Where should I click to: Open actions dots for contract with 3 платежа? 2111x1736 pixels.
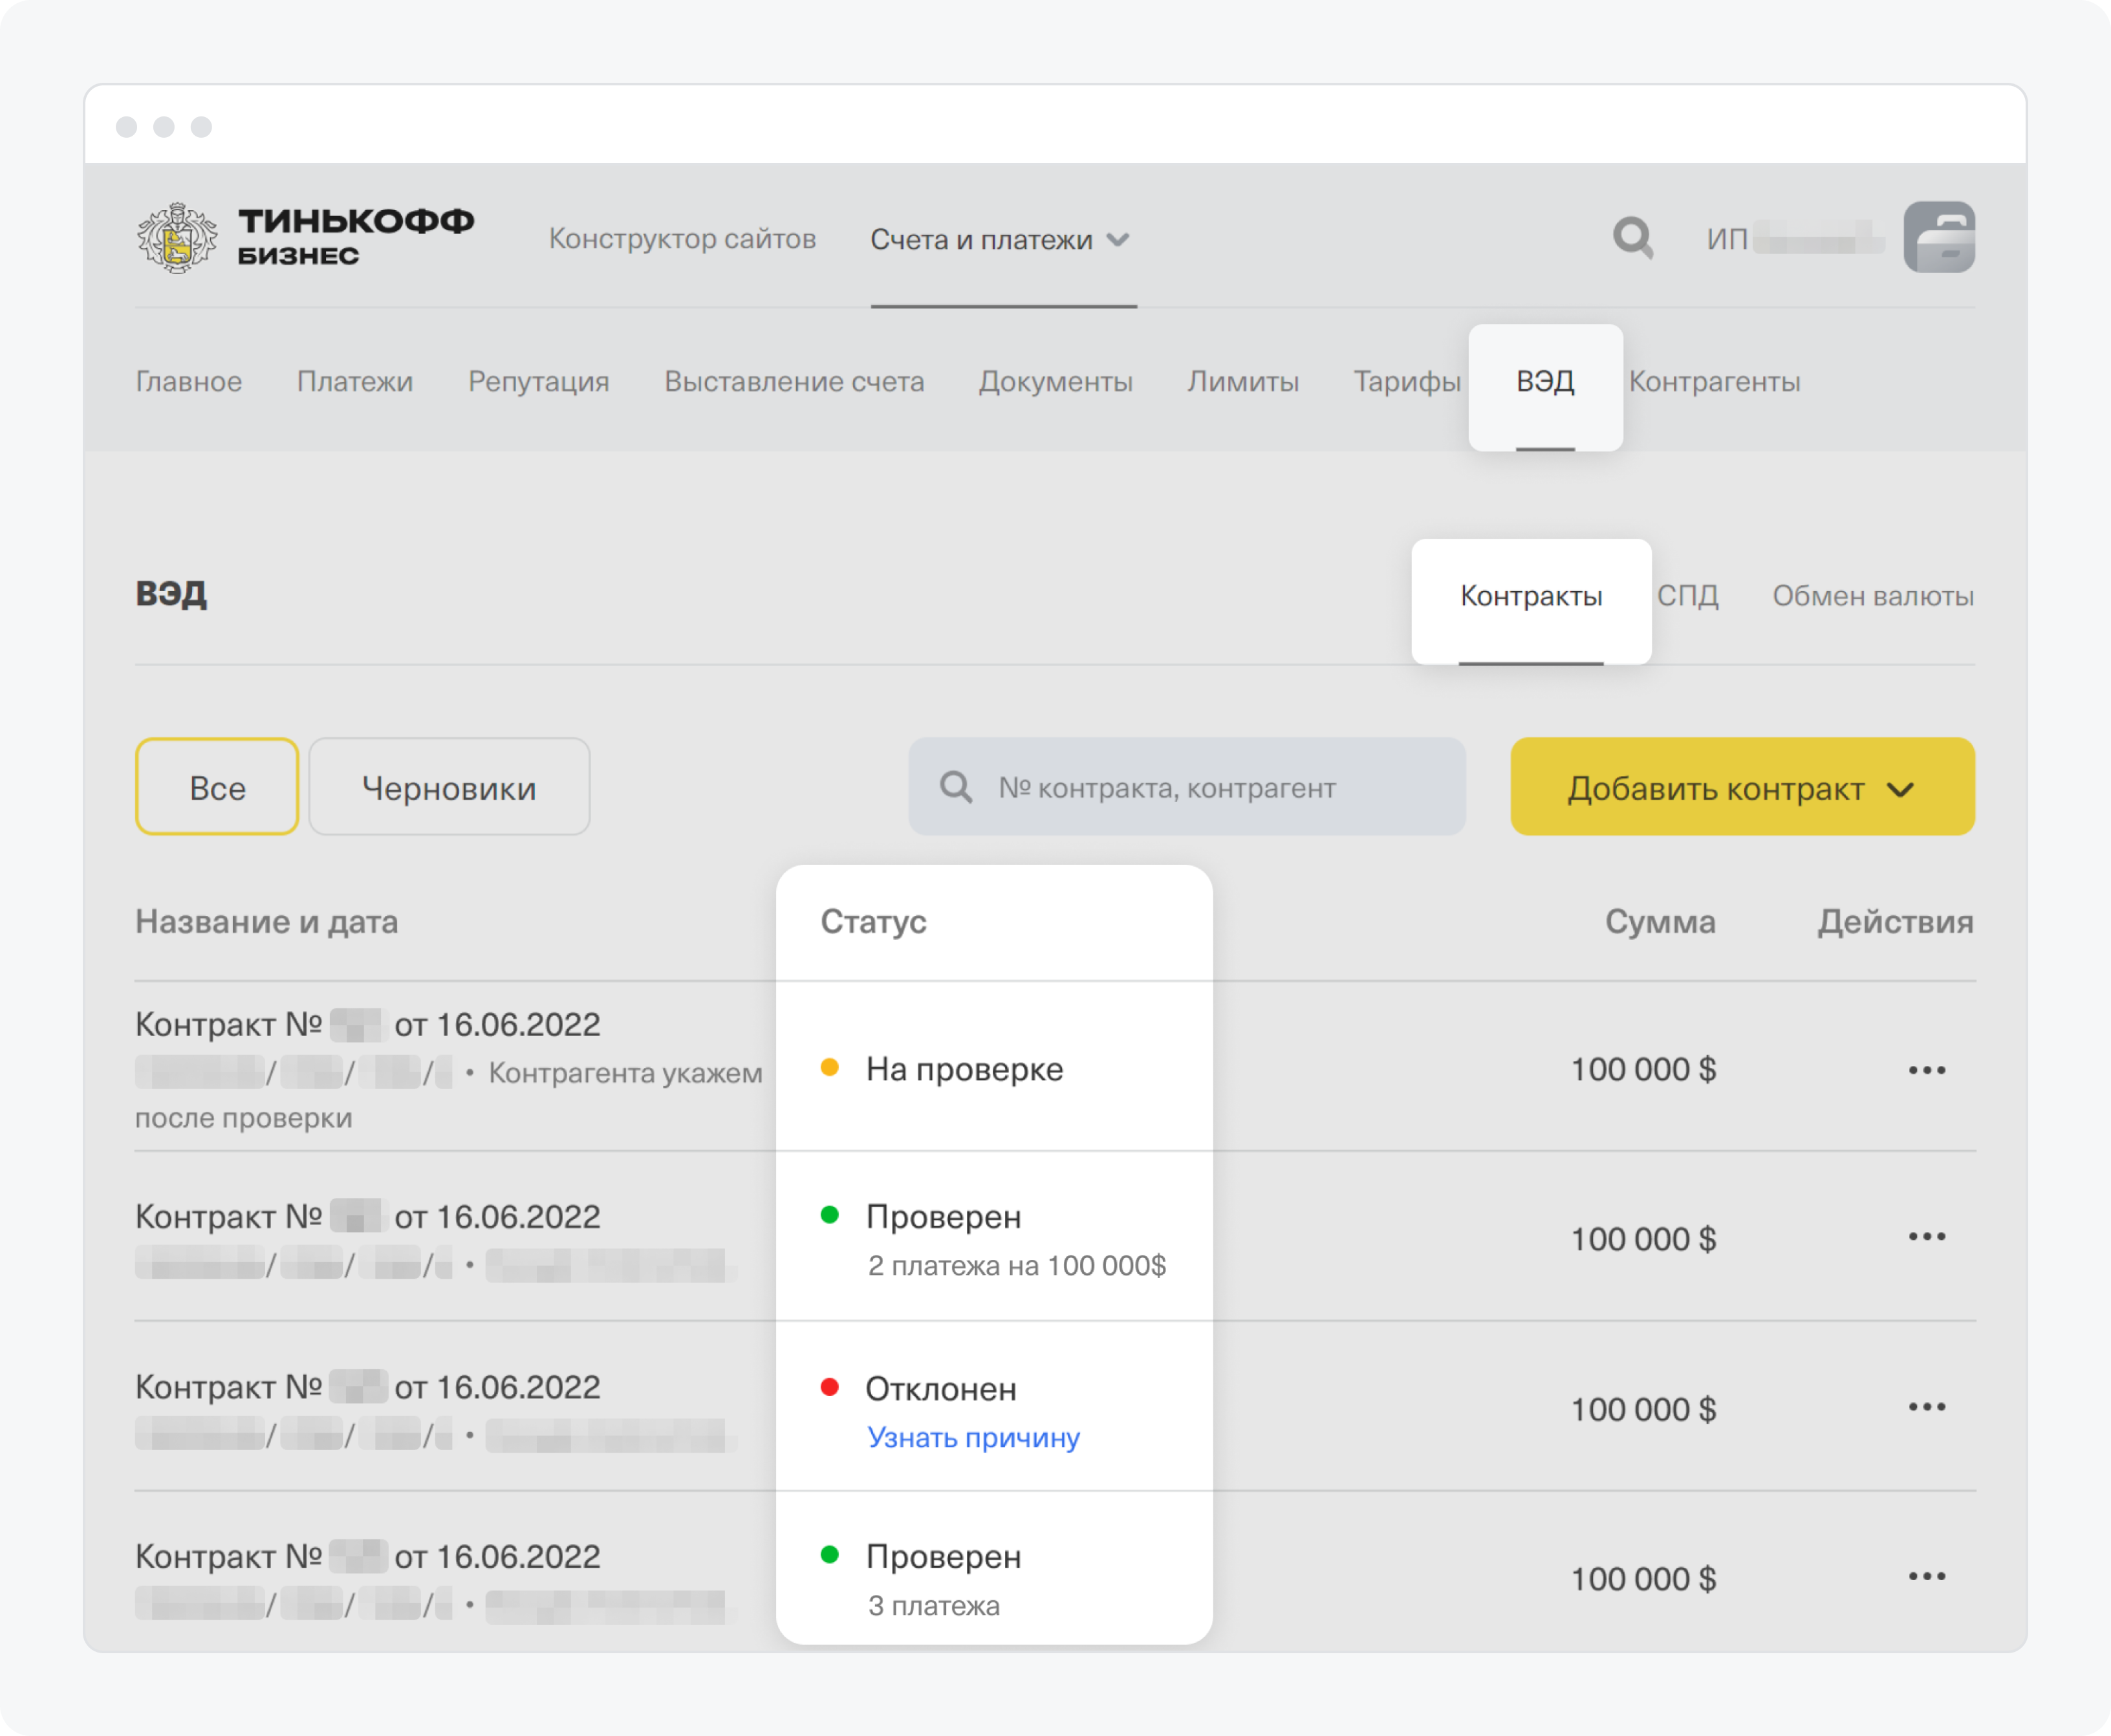[1926, 1577]
